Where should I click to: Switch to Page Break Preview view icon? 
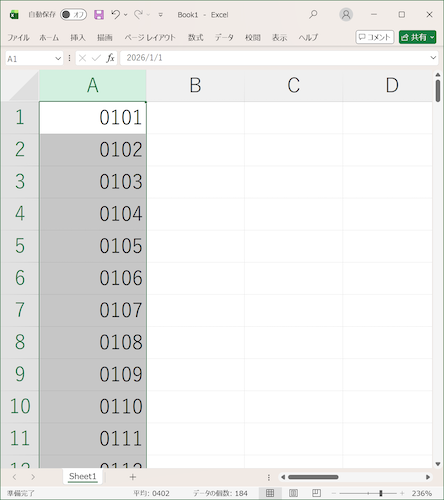[316, 493]
